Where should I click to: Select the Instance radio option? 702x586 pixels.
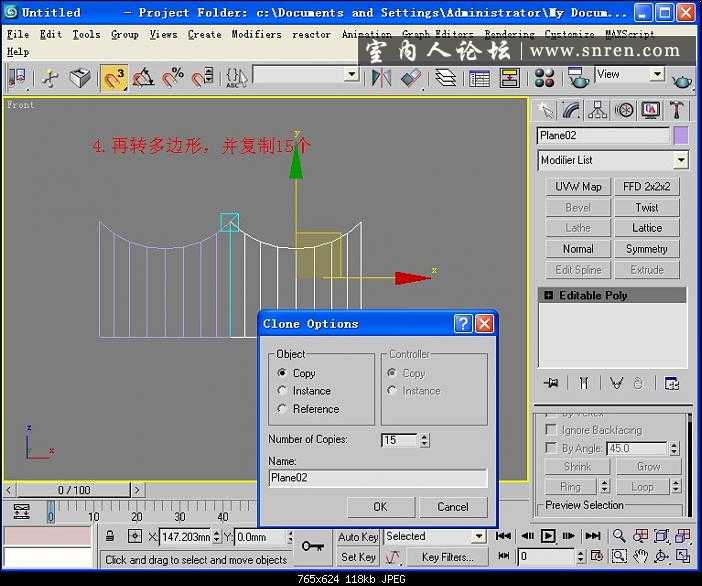(x=283, y=391)
